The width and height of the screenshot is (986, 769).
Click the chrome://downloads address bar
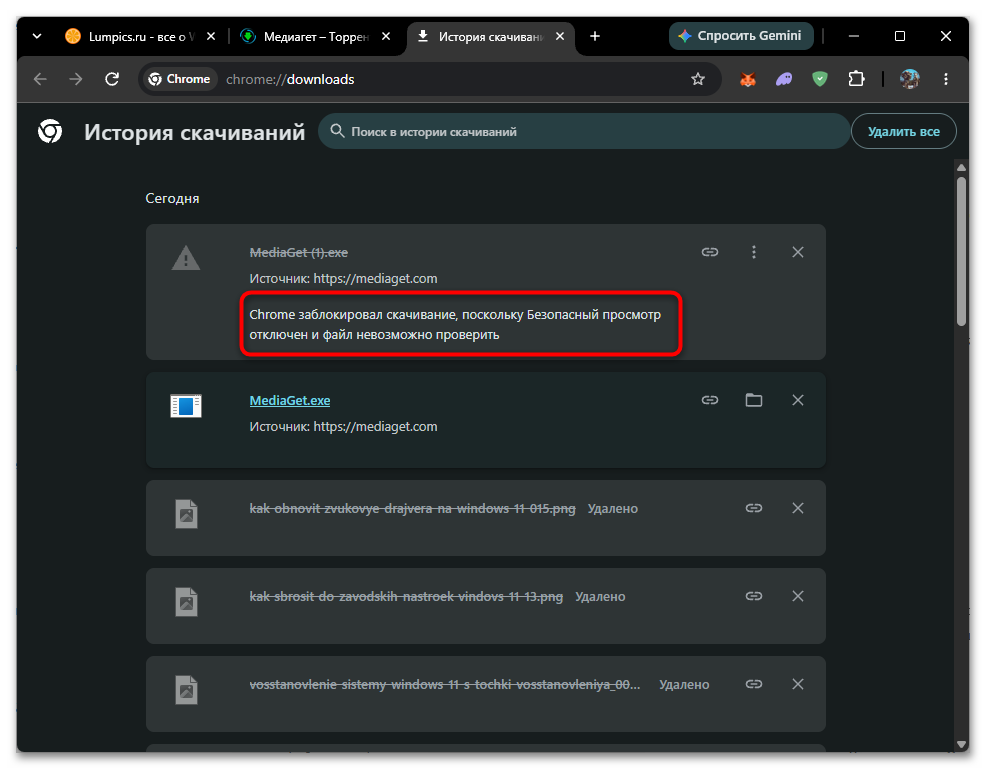click(x=430, y=79)
